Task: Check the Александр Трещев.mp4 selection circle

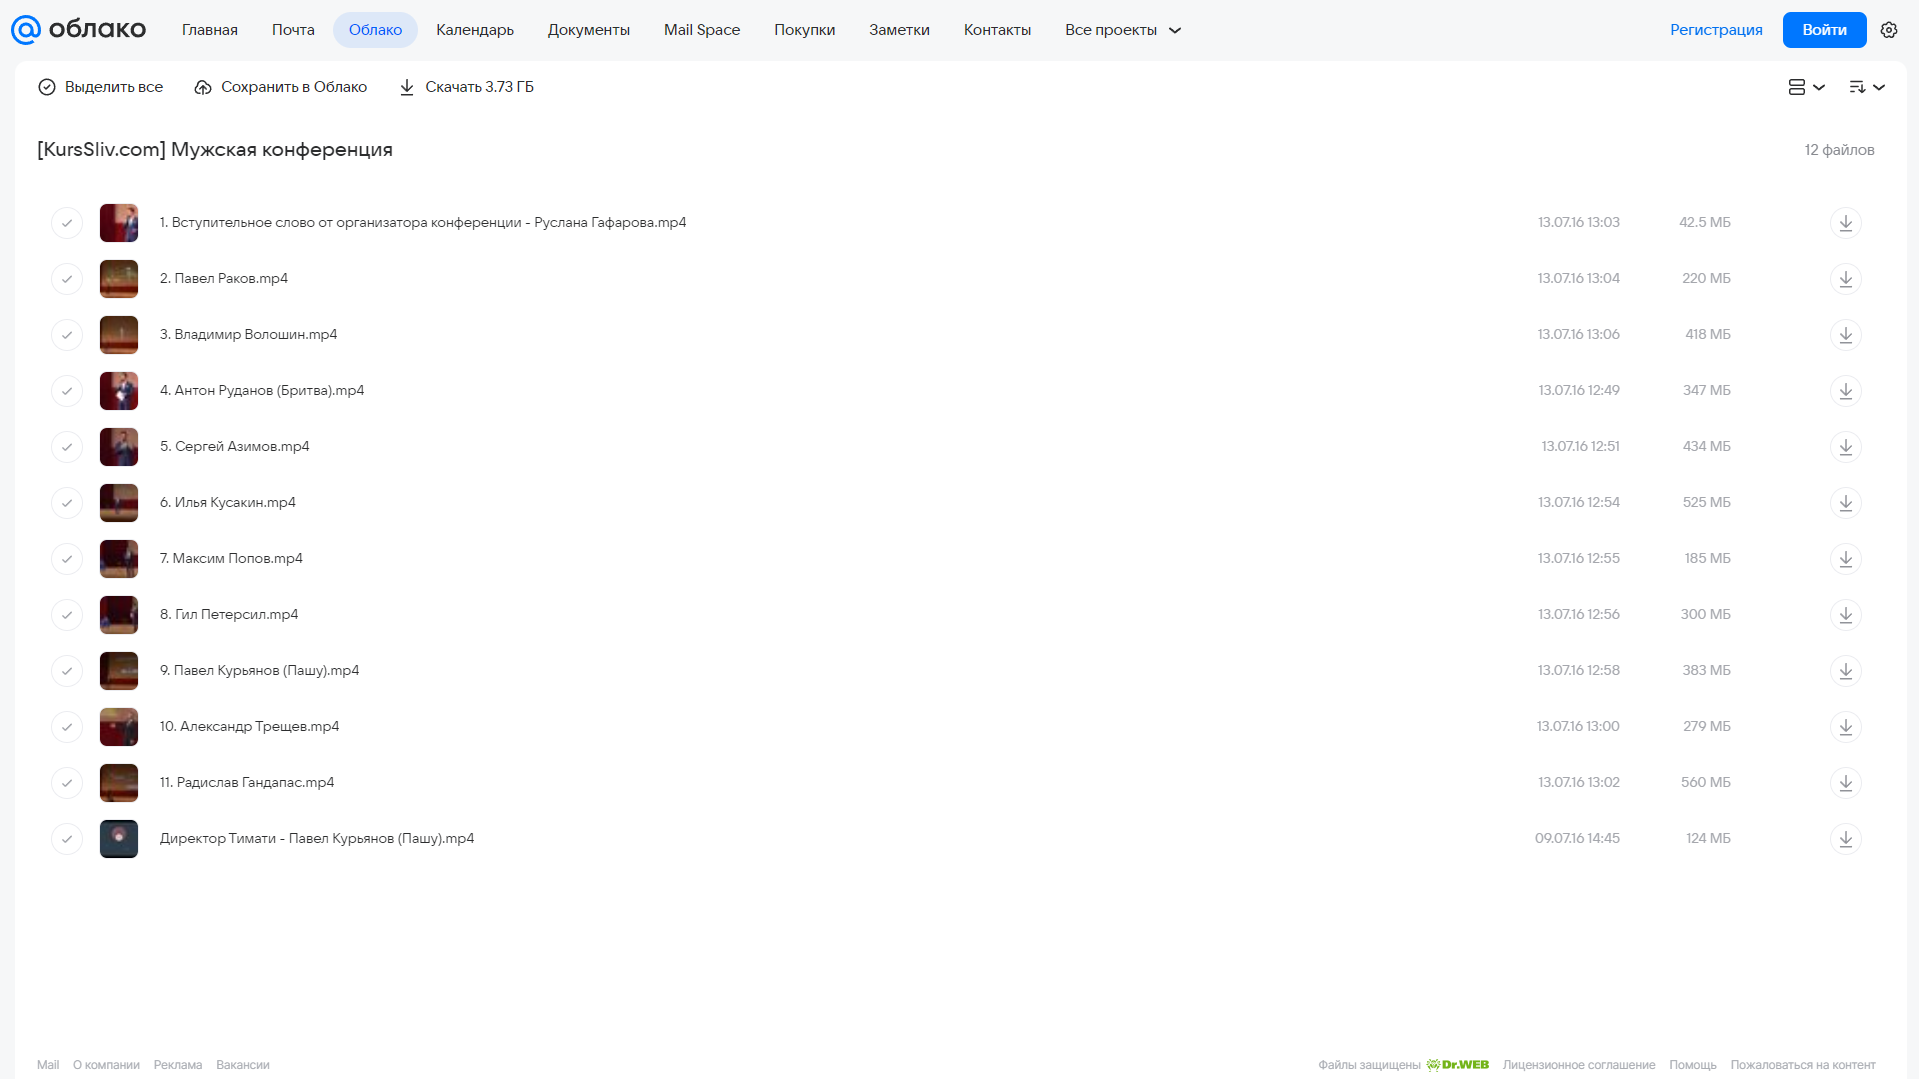Action: tap(67, 727)
